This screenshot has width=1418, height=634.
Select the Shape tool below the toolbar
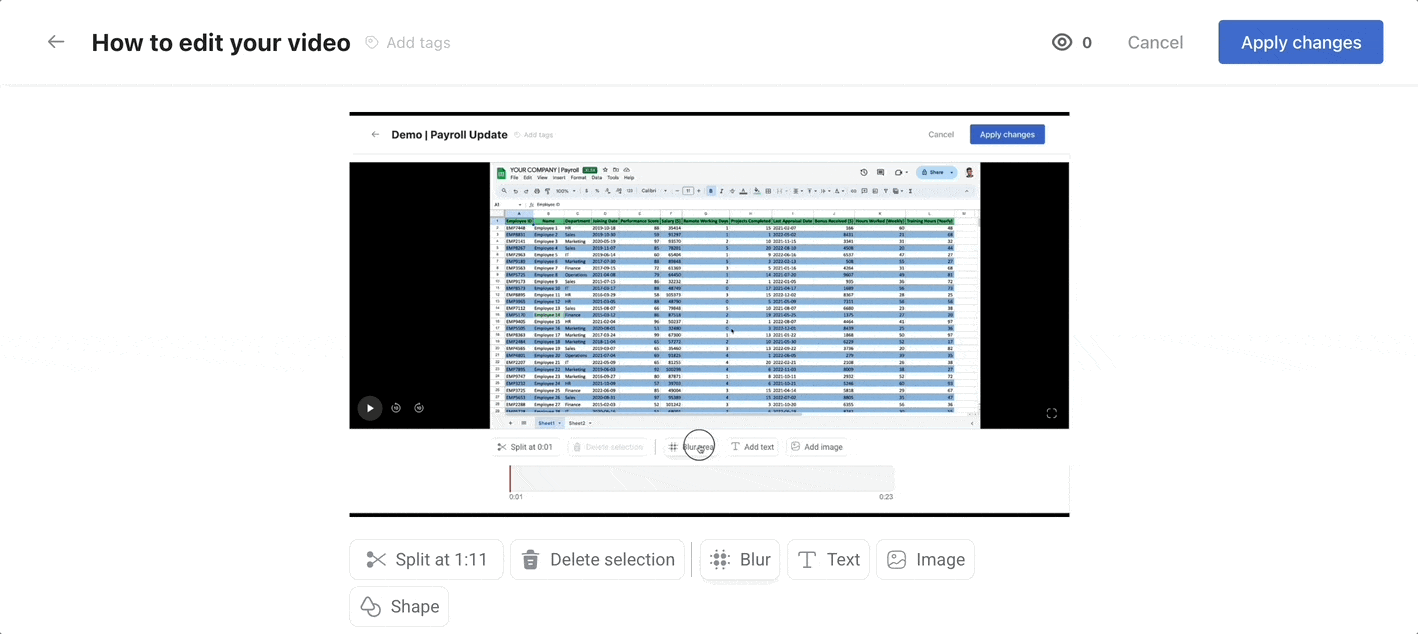click(399, 606)
